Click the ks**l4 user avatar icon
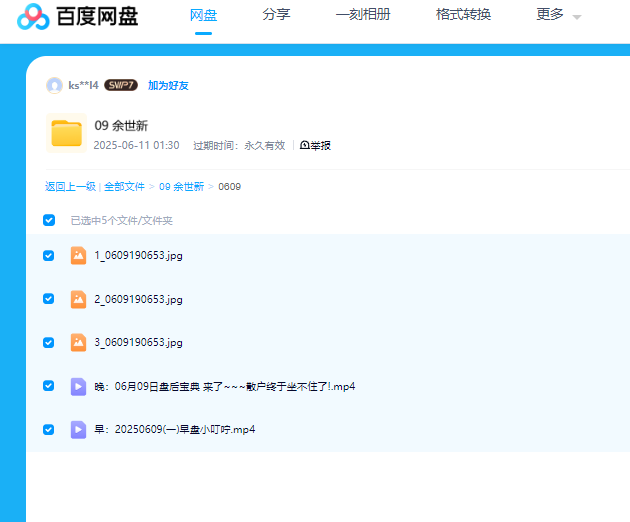 point(54,86)
